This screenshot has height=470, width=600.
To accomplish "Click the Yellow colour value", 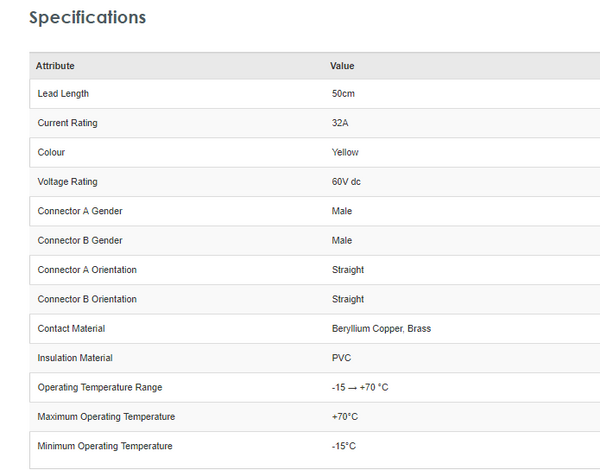I will pyautogui.click(x=345, y=152).
